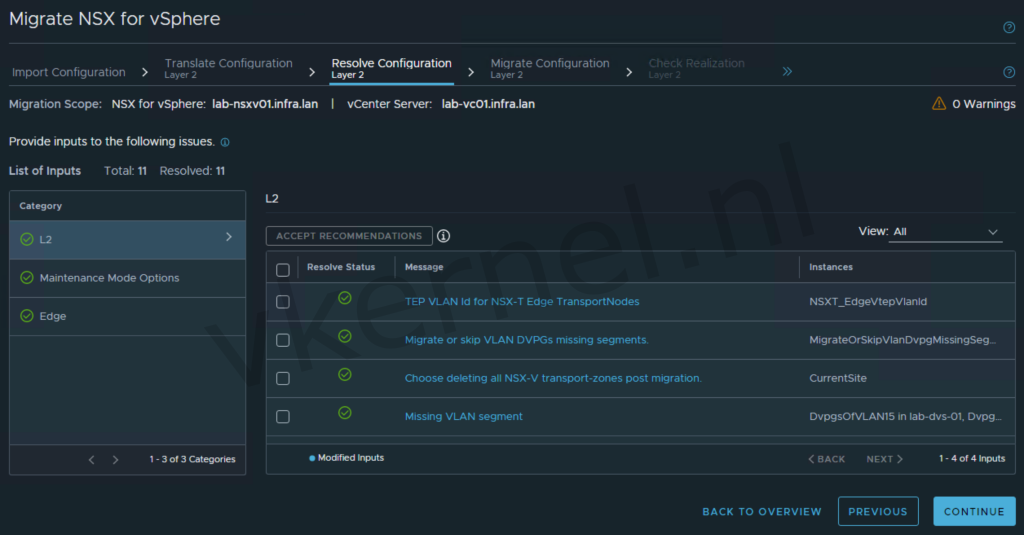Image resolution: width=1024 pixels, height=535 pixels.
Task: Toggle the select-all inputs checkbox
Action: tap(283, 270)
